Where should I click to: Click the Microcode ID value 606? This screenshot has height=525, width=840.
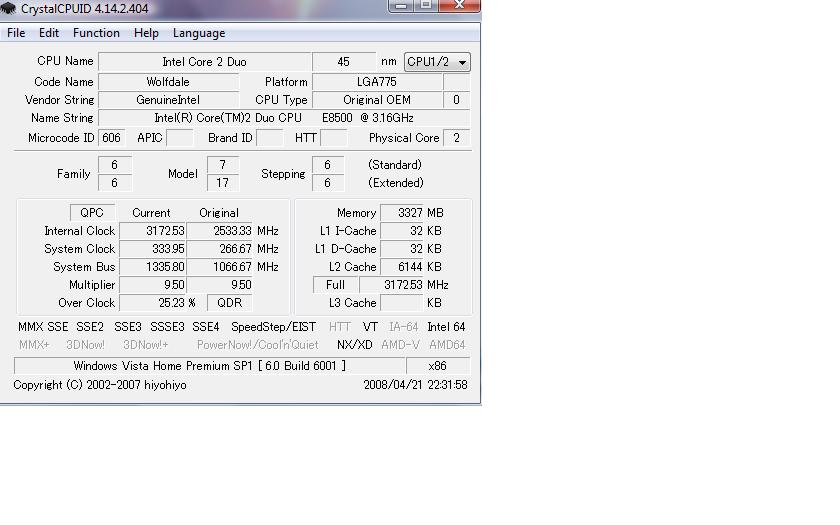pyautogui.click(x=111, y=138)
